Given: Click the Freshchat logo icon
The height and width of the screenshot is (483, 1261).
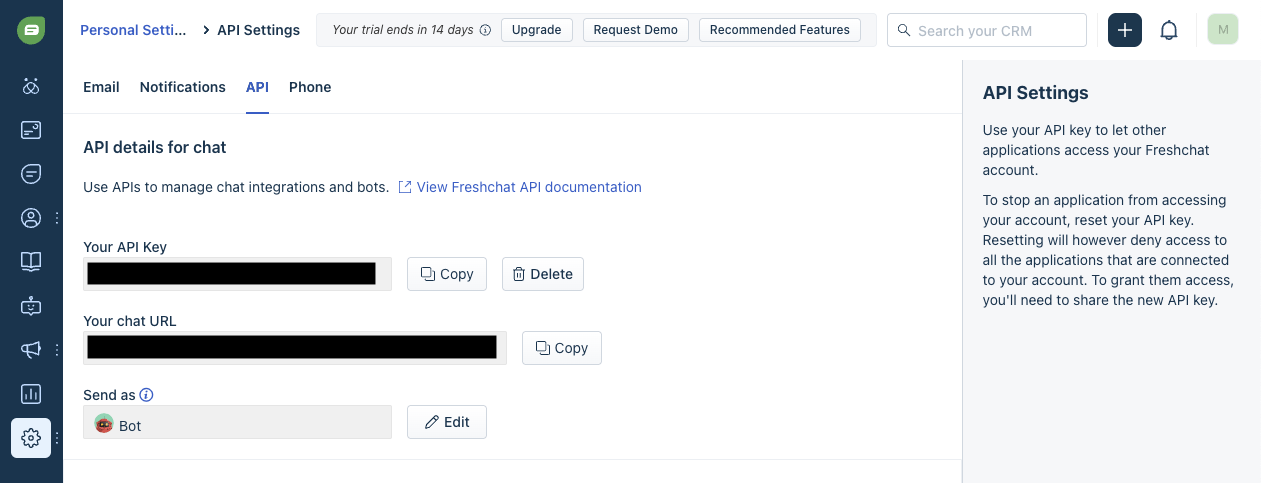Looking at the screenshot, I should pyautogui.click(x=31, y=30).
